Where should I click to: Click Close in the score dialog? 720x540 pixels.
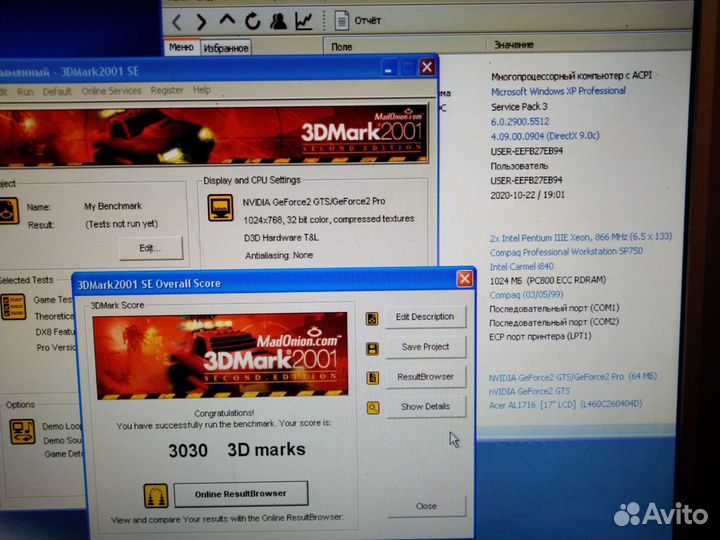(426, 506)
